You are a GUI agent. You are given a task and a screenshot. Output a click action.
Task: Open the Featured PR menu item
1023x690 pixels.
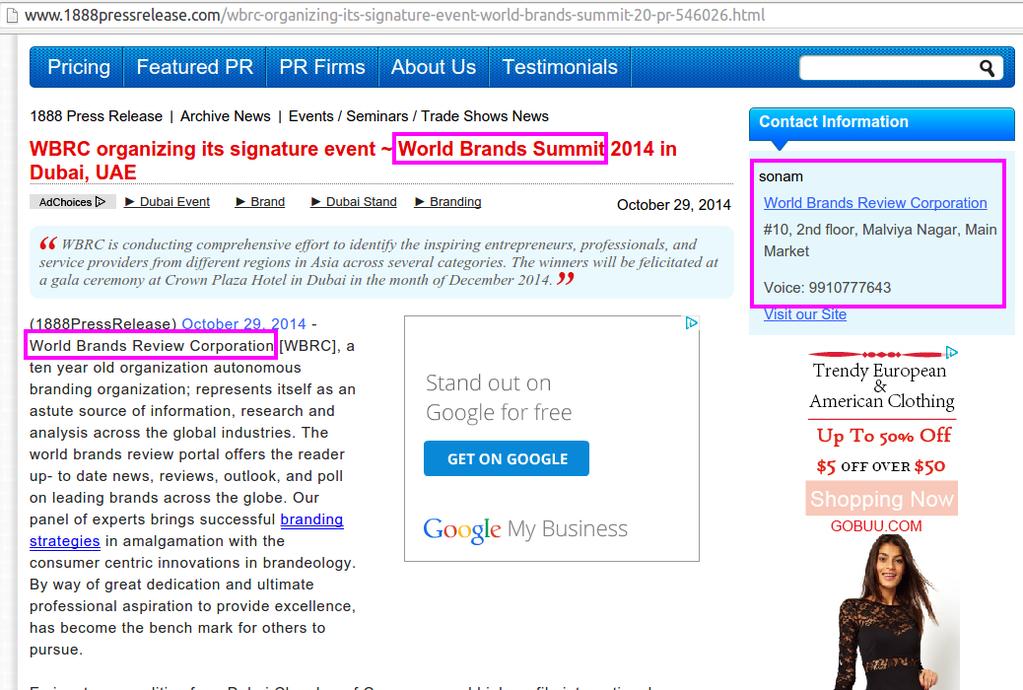194,67
